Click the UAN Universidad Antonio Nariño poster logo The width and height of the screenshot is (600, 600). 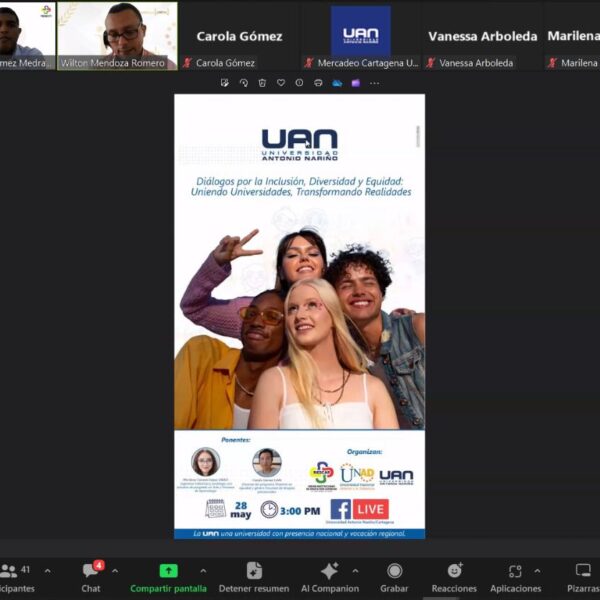[x=300, y=145]
